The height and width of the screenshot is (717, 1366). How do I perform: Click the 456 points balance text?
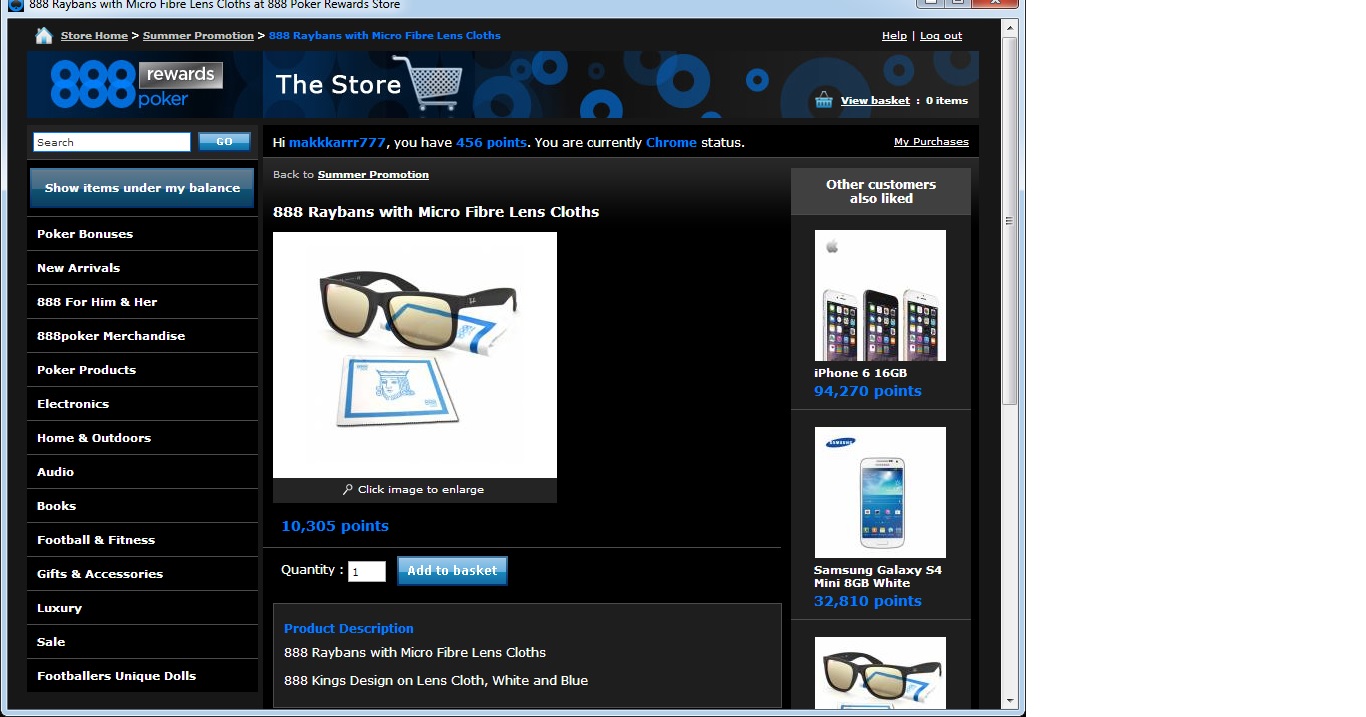click(491, 143)
